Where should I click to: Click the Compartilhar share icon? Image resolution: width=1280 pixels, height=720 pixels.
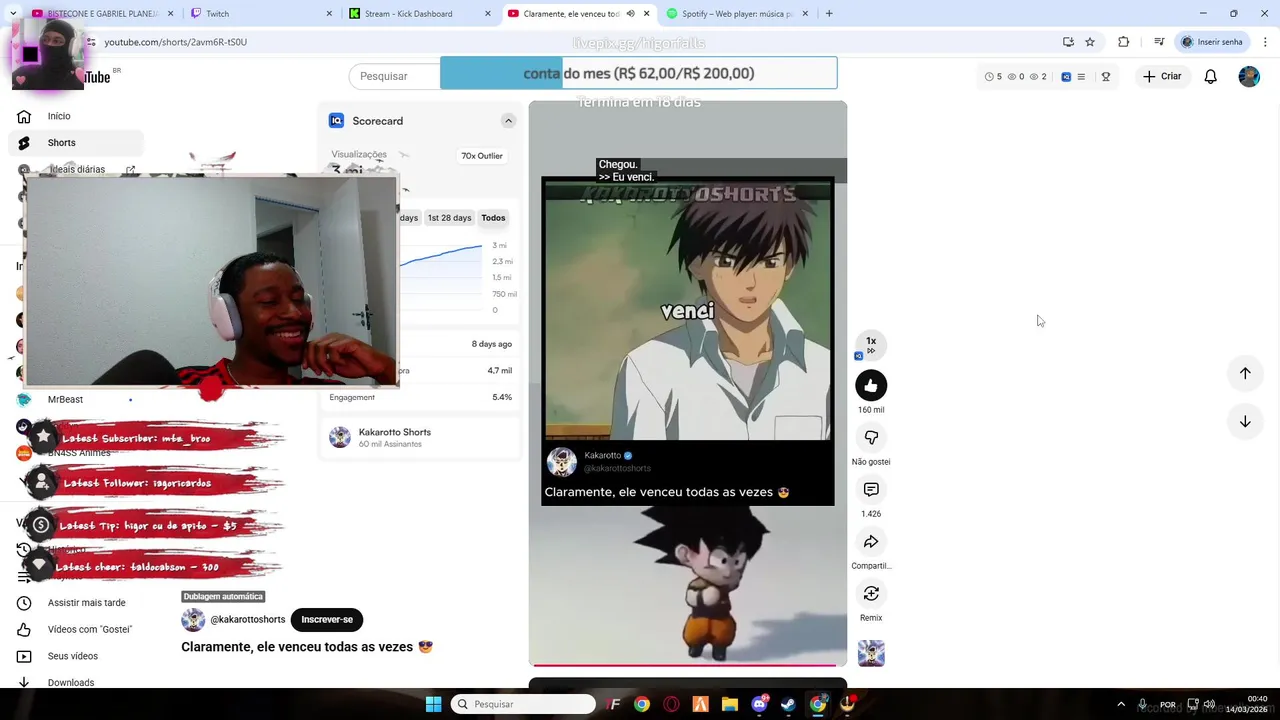tap(871, 541)
